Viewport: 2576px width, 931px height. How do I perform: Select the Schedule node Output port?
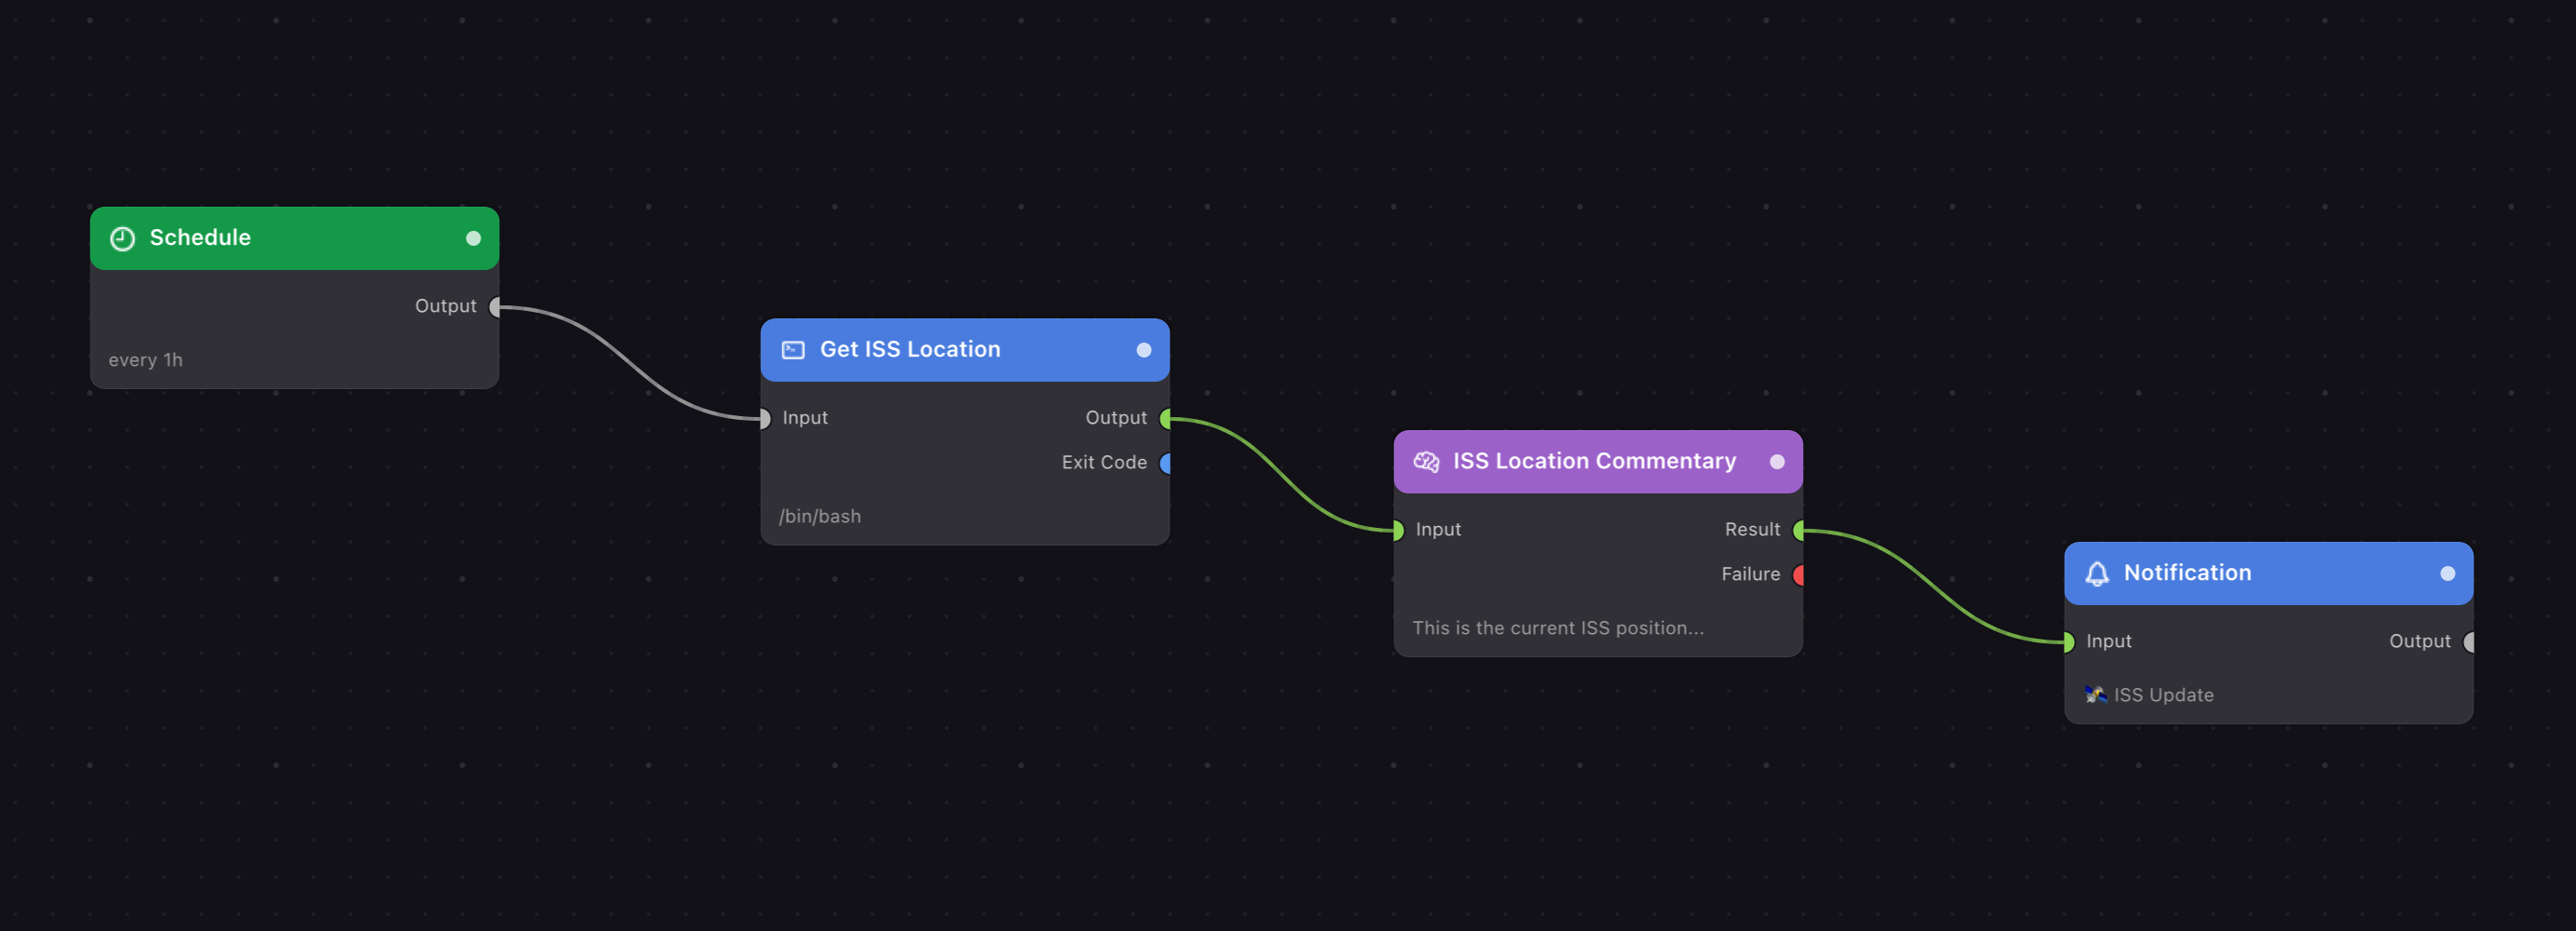coord(495,307)
